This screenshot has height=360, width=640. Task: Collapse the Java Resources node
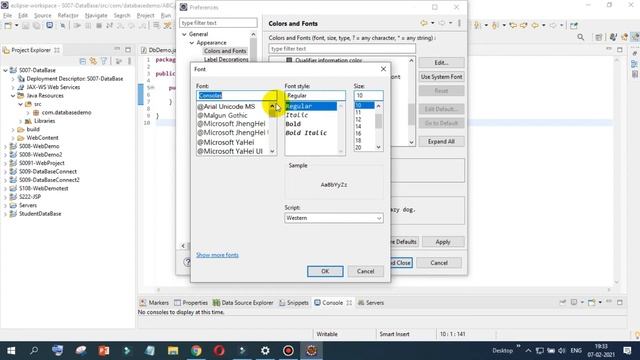click(13, 96)
